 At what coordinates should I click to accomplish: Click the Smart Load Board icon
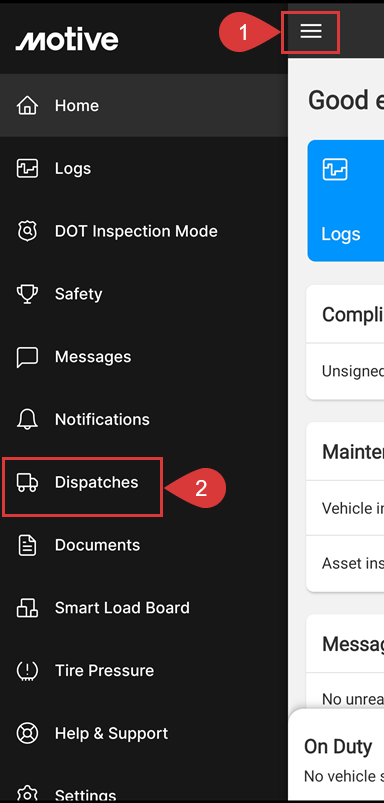tap(27, 608)
